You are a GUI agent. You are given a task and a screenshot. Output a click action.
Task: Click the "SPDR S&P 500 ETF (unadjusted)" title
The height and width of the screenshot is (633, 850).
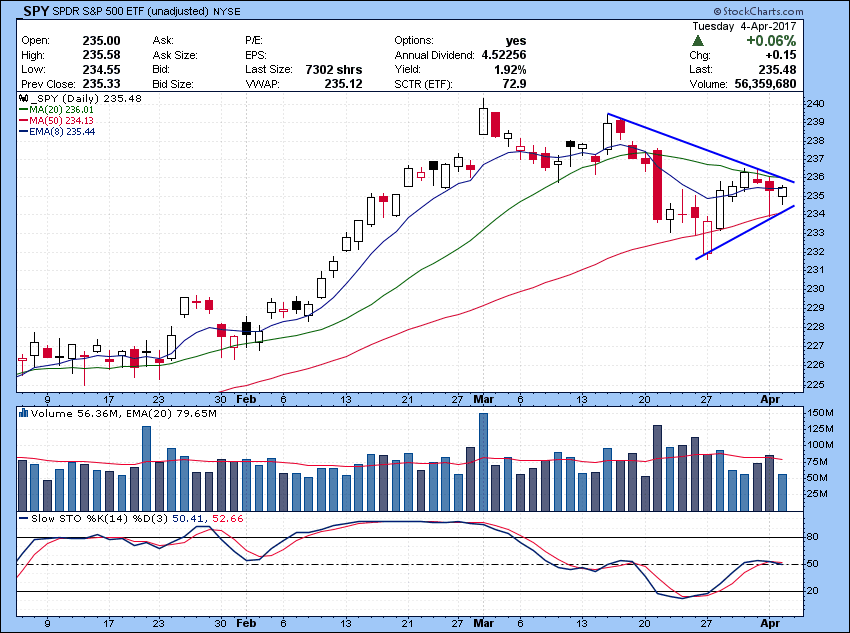(x=131, y=11)
